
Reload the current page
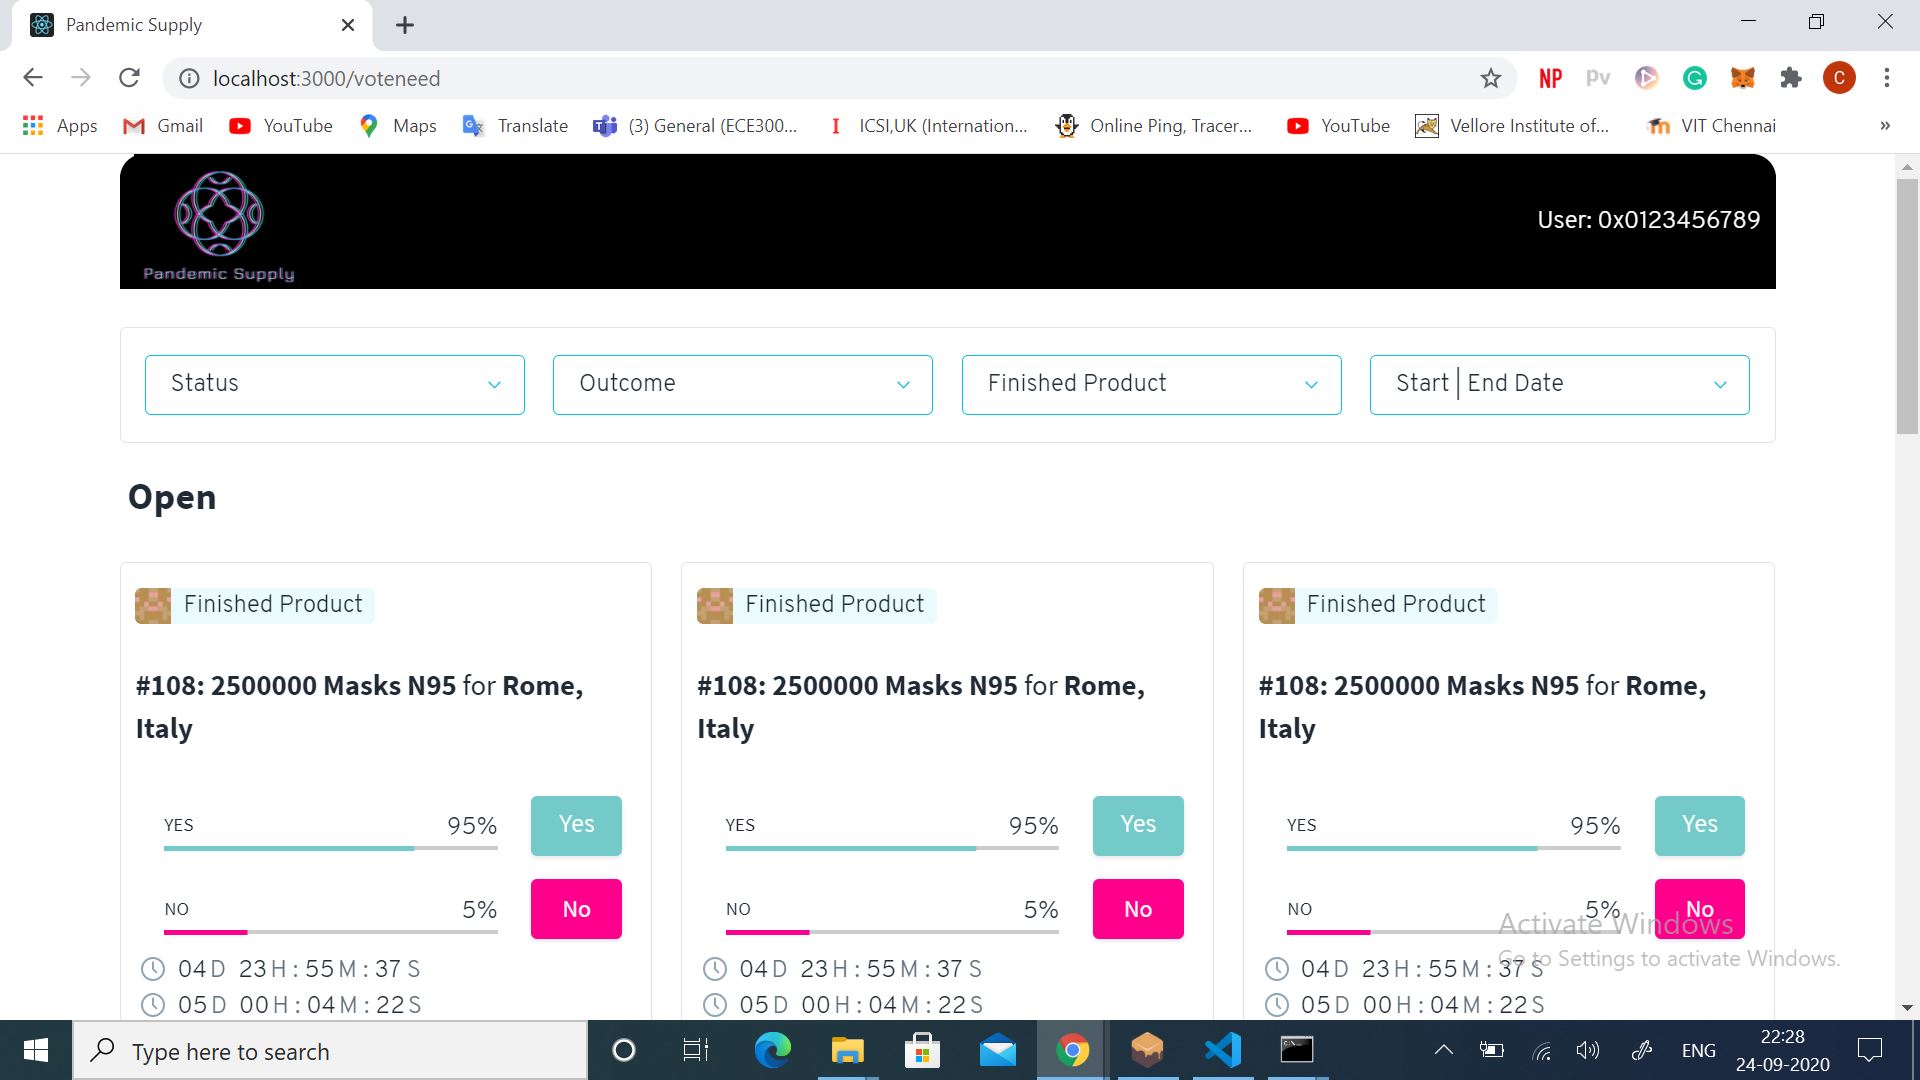[129, 78]
